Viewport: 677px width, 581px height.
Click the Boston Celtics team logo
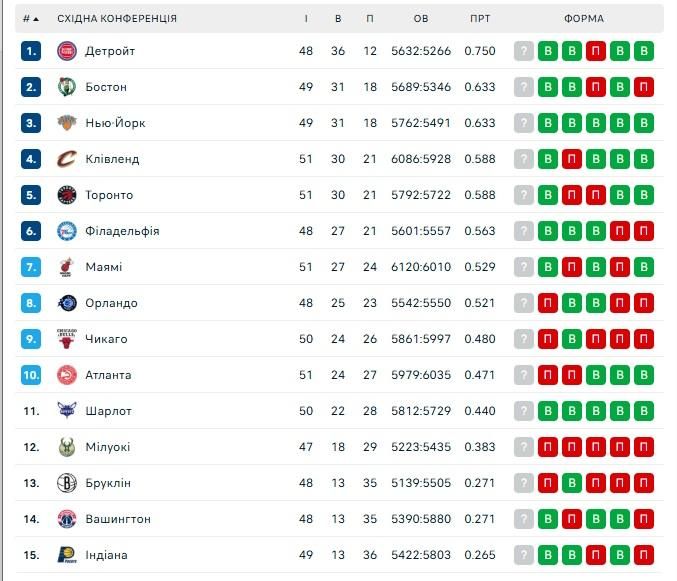coord(66,87)
